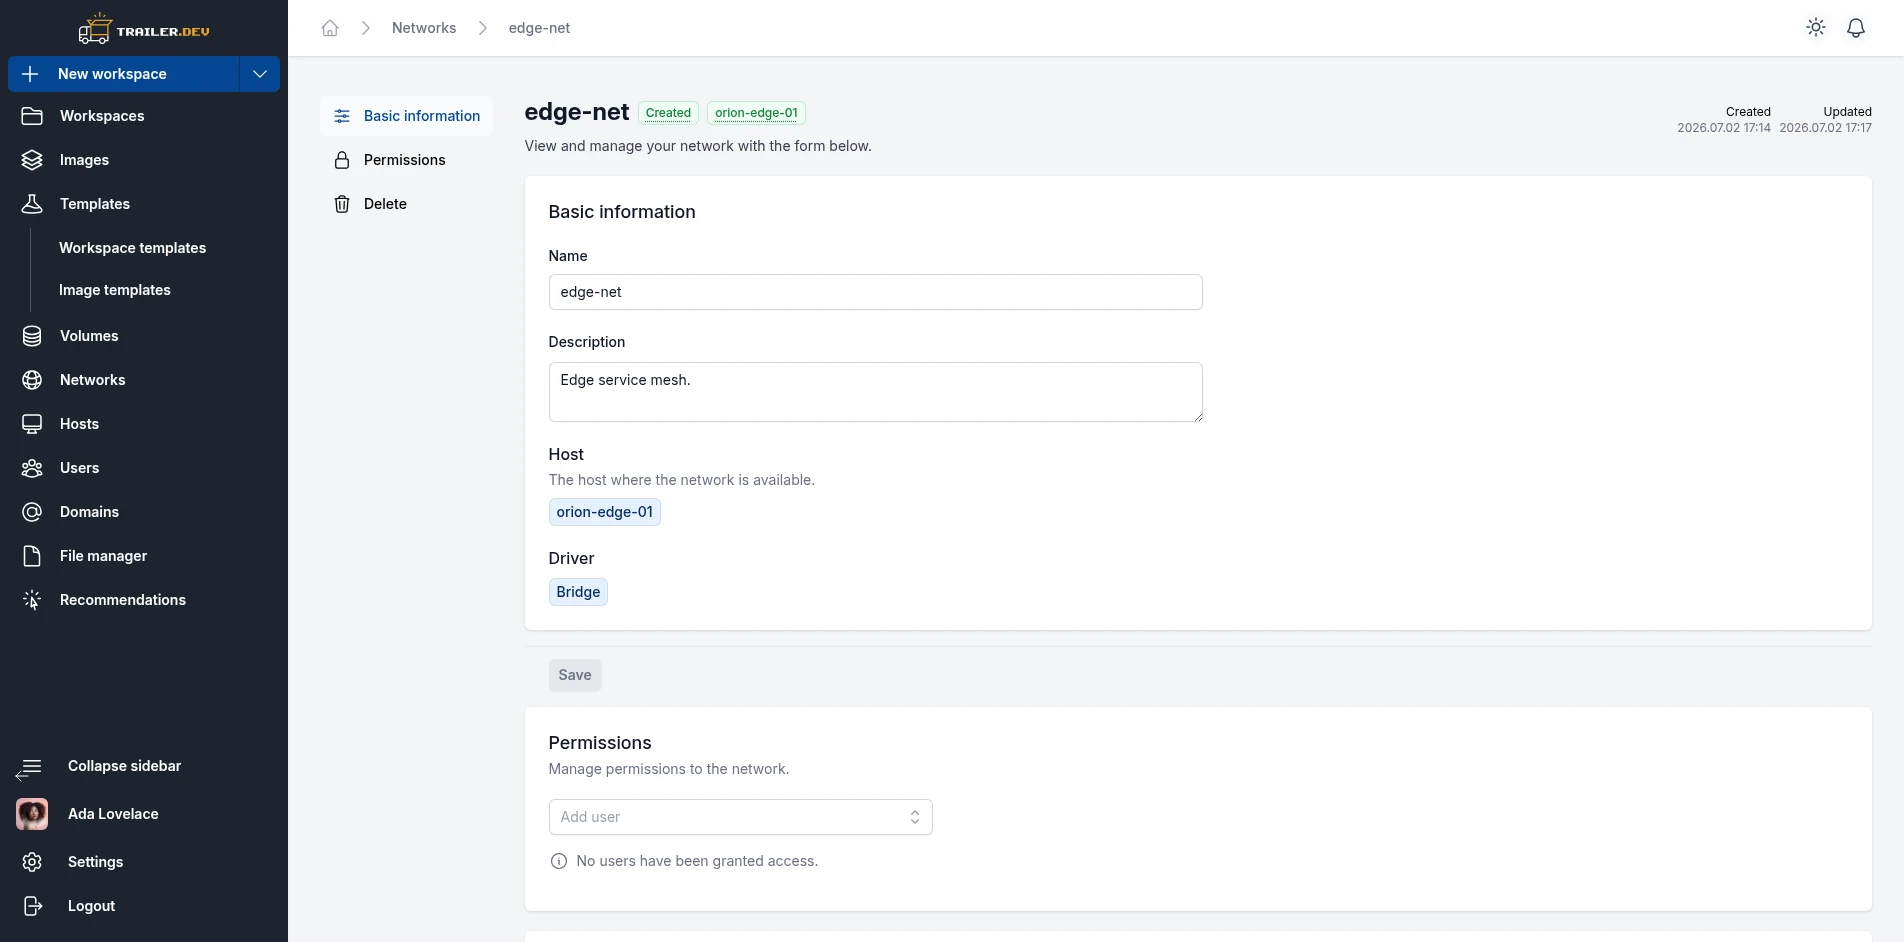Click the Created status badge
1904x942 pixels.
[x=668, y=113]
